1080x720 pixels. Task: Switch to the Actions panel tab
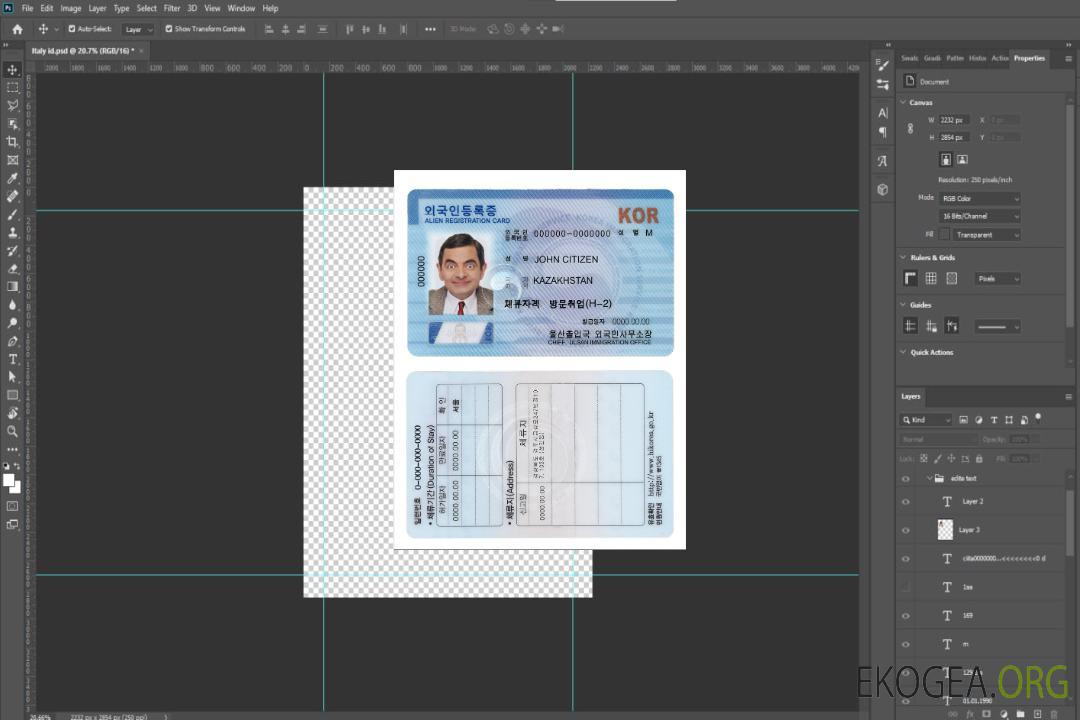pyautogui.click(x=999, y=58)
